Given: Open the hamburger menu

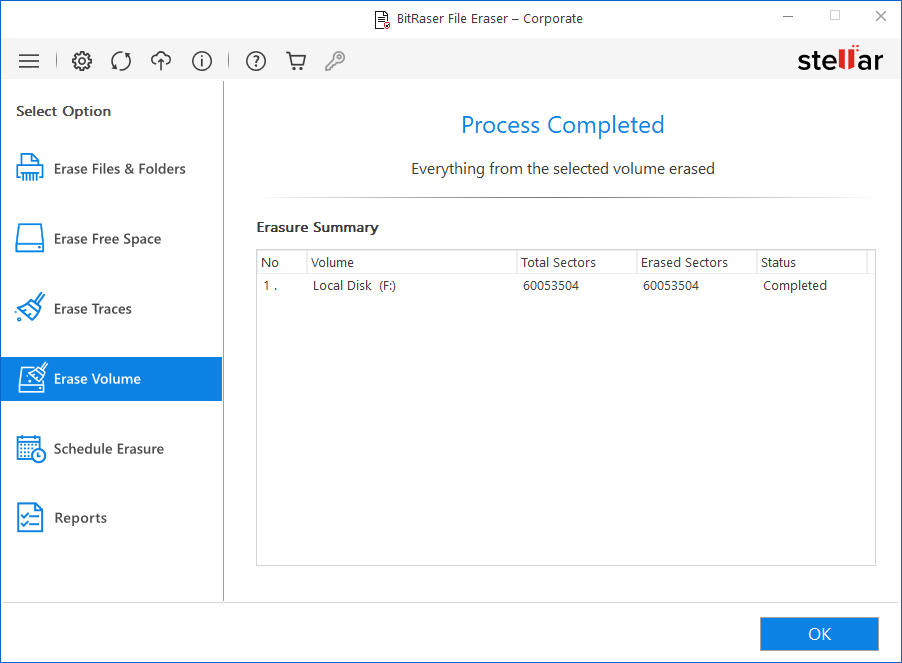Looking at the screenshot, I should click(x=29, y=60).
